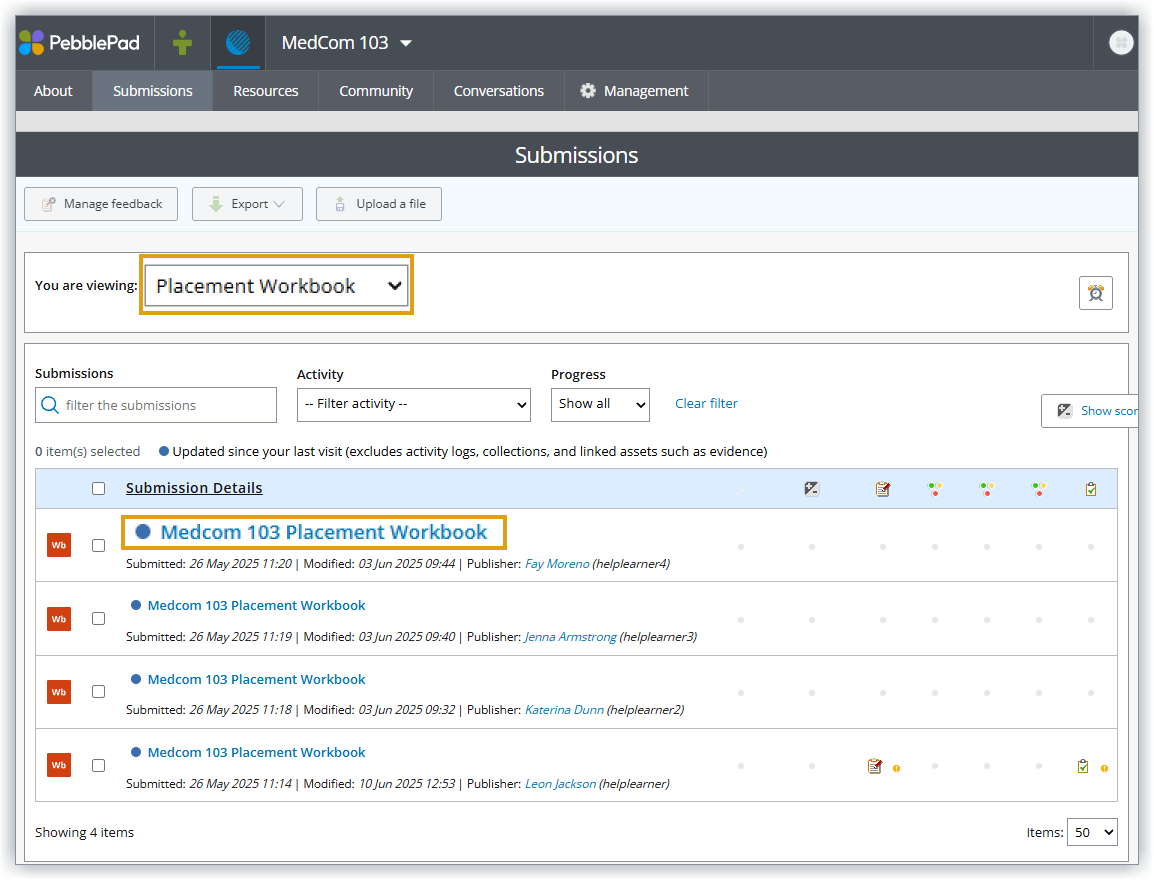The height and width of the screenshot is (880, 1154).
Task: Open the Export dropdown button
Action: pyautogui.click(x=247, y=204)
